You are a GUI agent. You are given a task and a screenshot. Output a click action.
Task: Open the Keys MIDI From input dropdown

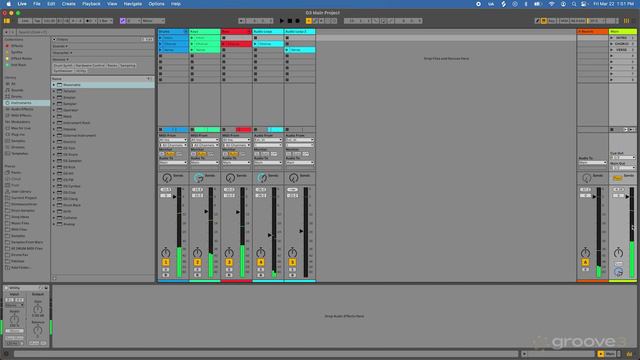point(204,140)
